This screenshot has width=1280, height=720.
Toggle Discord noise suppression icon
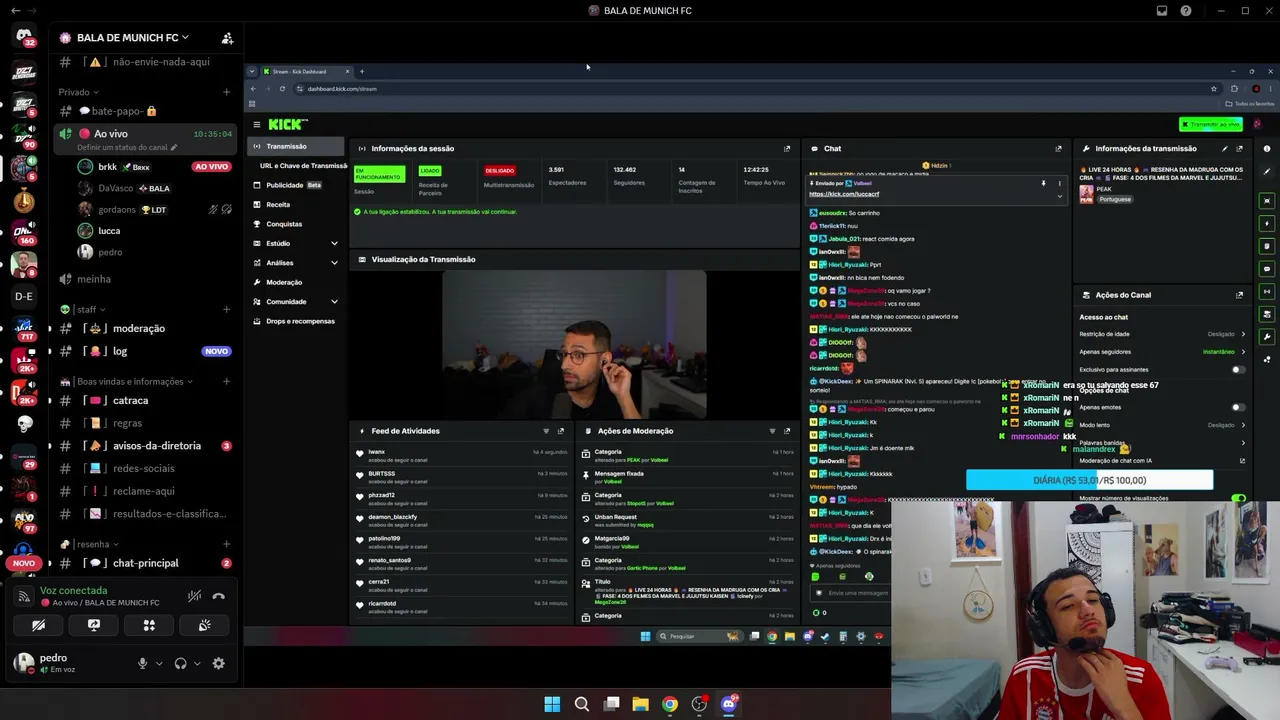(194, 596)
